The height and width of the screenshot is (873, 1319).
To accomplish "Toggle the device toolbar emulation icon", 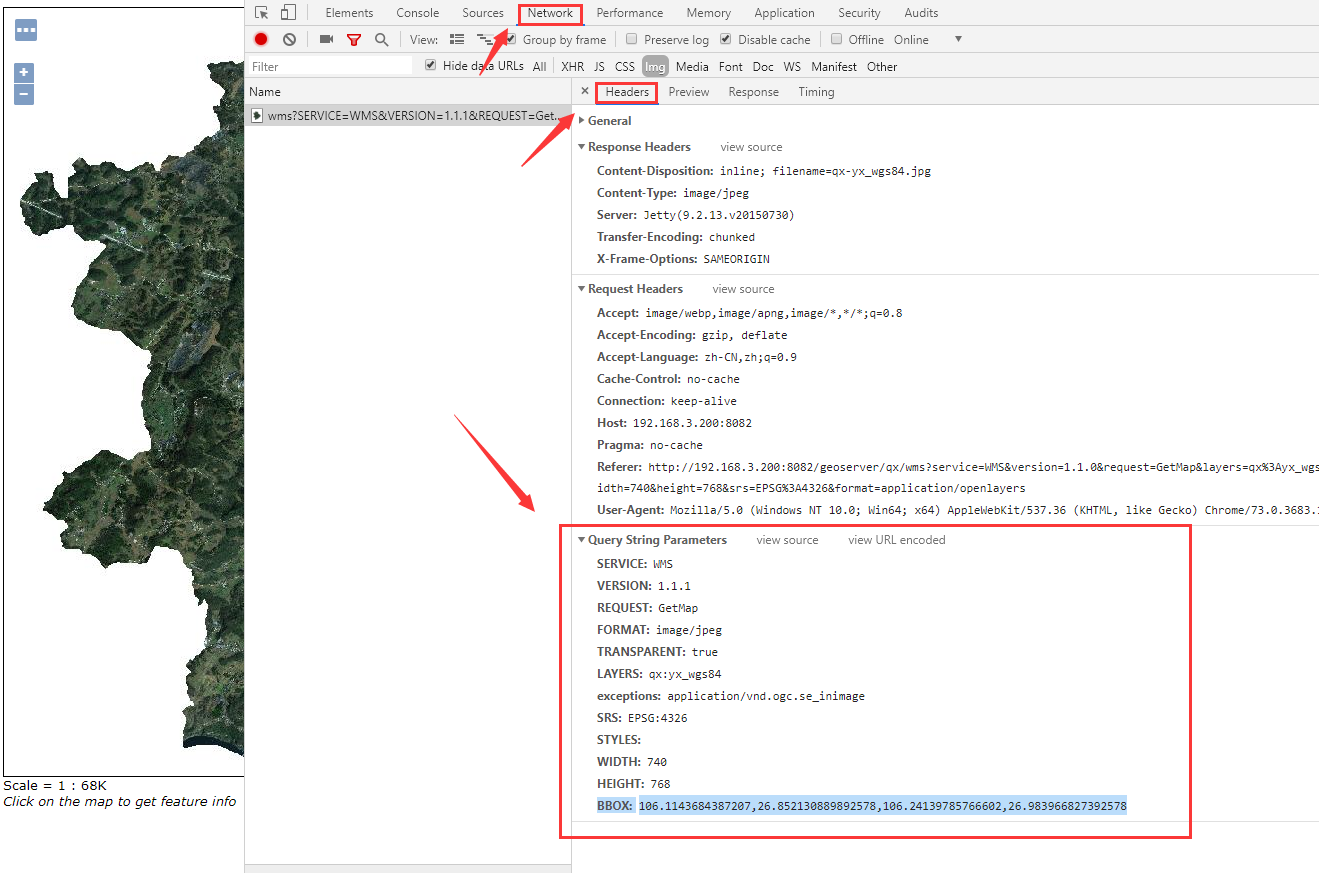I will point(287,12).
